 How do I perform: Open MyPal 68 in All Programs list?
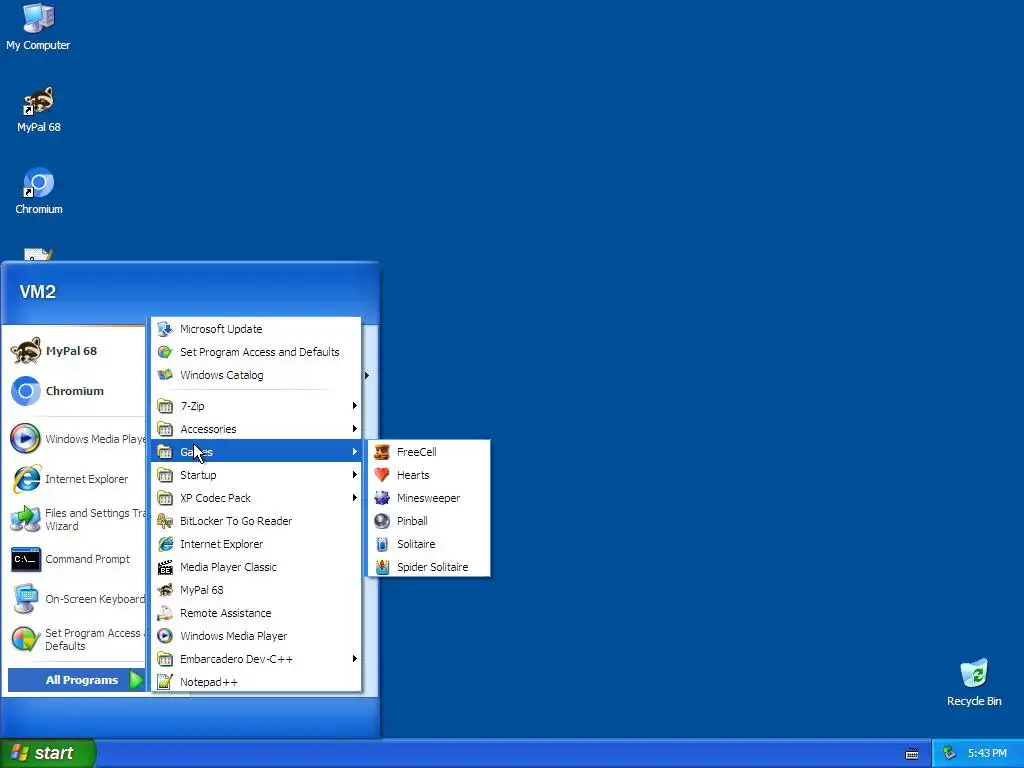pos(256,590)
